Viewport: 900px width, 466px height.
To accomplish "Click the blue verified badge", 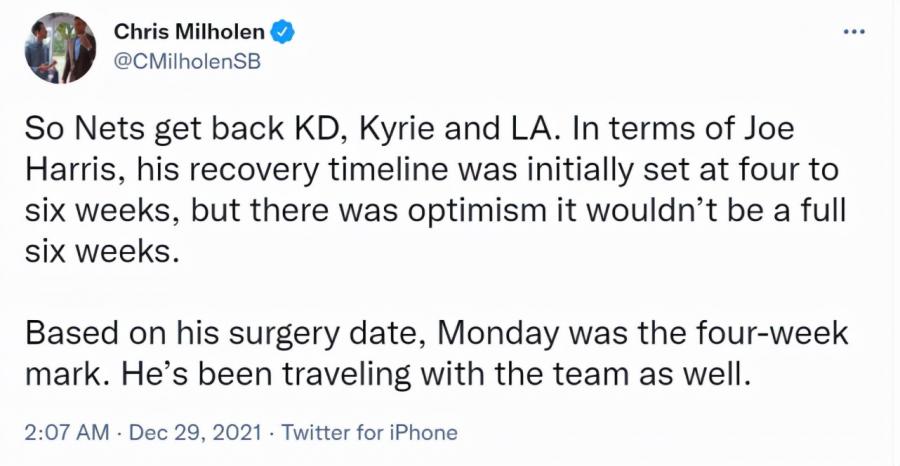I will point(283,32).
